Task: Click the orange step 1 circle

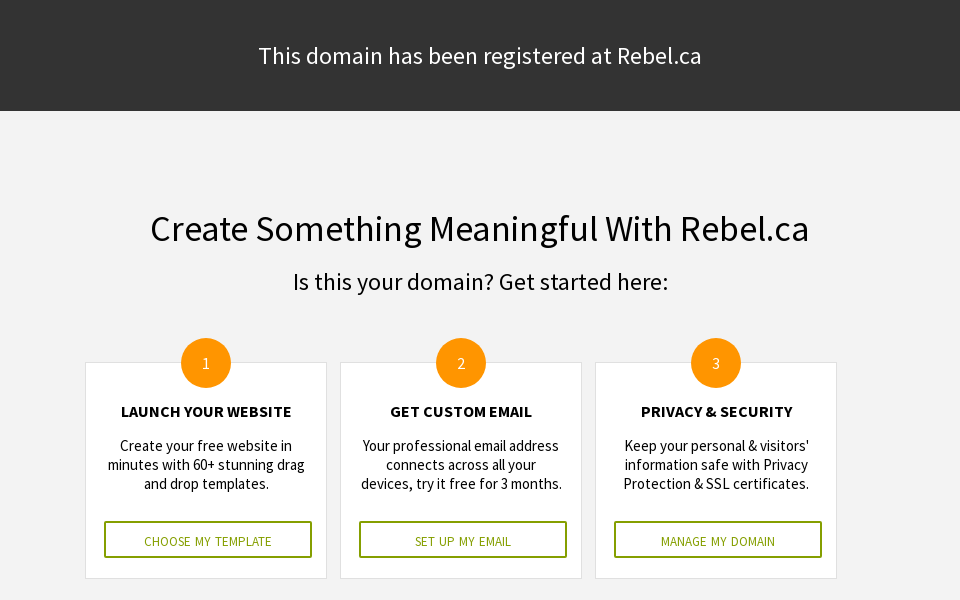Action: pyautogui.click(x=206, y=363)
